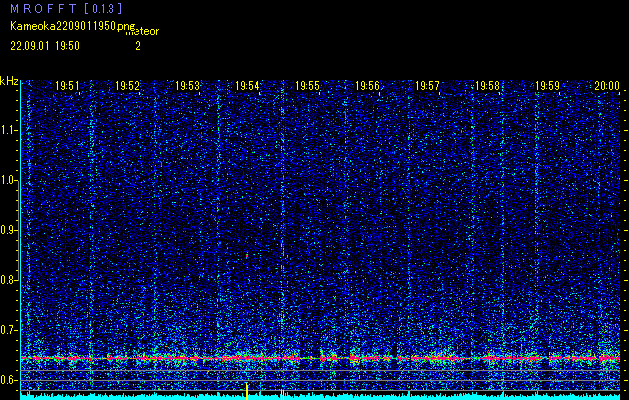The image size is (629, 400).
Task: Click the 19:54 time axis label
Action: 247,85
